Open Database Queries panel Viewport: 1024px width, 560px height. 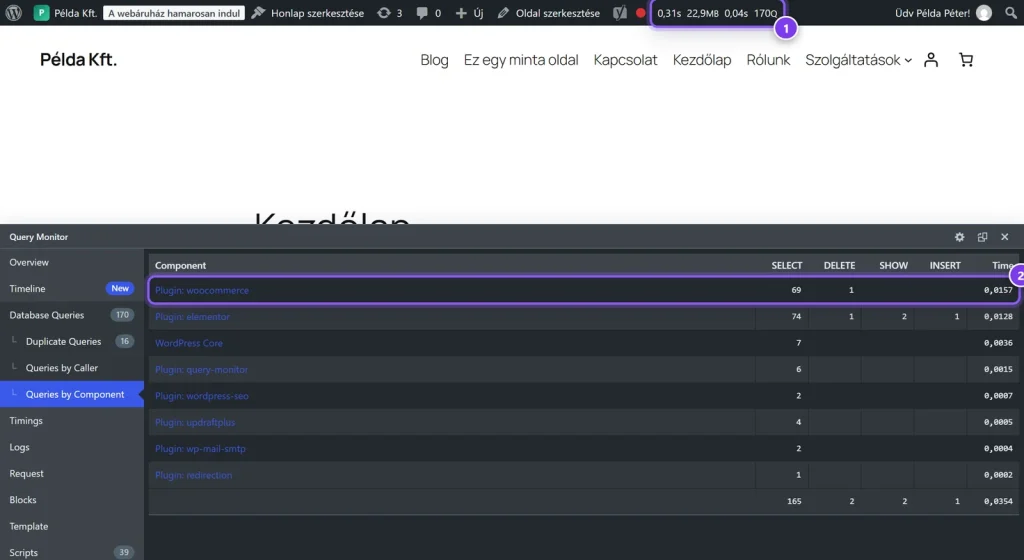(72, 315)
